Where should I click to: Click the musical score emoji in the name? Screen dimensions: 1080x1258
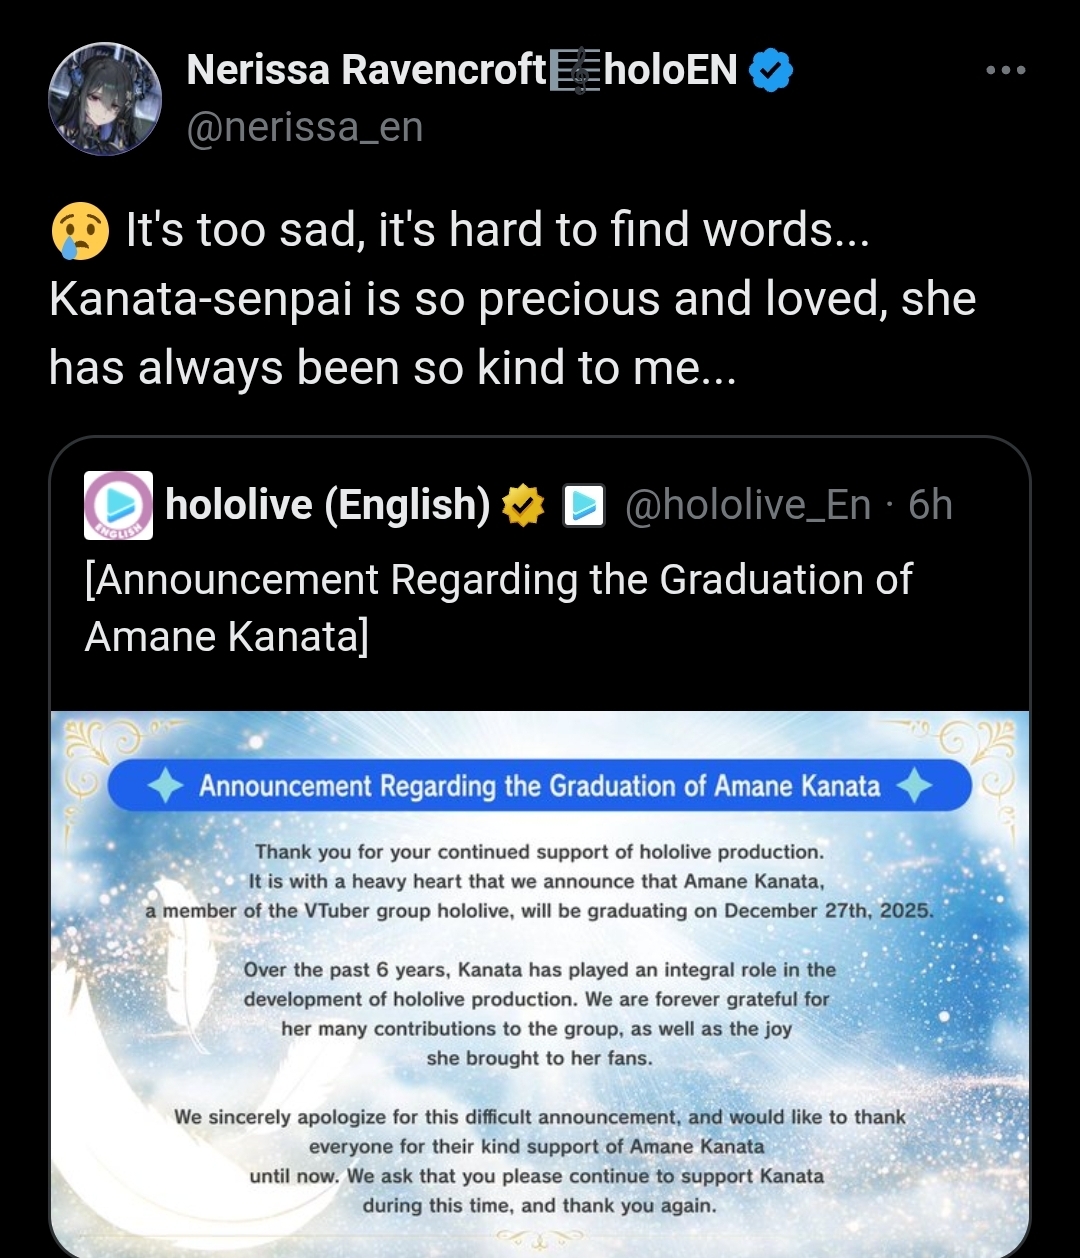pos(576,71)
